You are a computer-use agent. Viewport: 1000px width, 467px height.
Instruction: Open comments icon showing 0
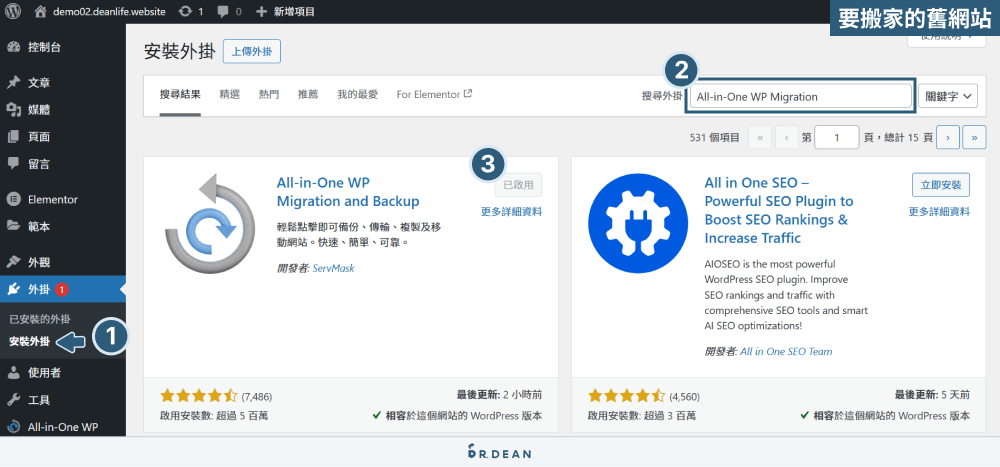point(230,11)
